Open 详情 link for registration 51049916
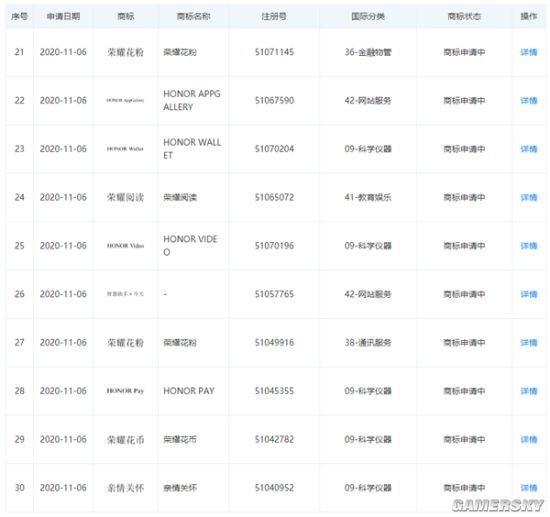The width and height of the screenshot is (550, 517). 529,343
